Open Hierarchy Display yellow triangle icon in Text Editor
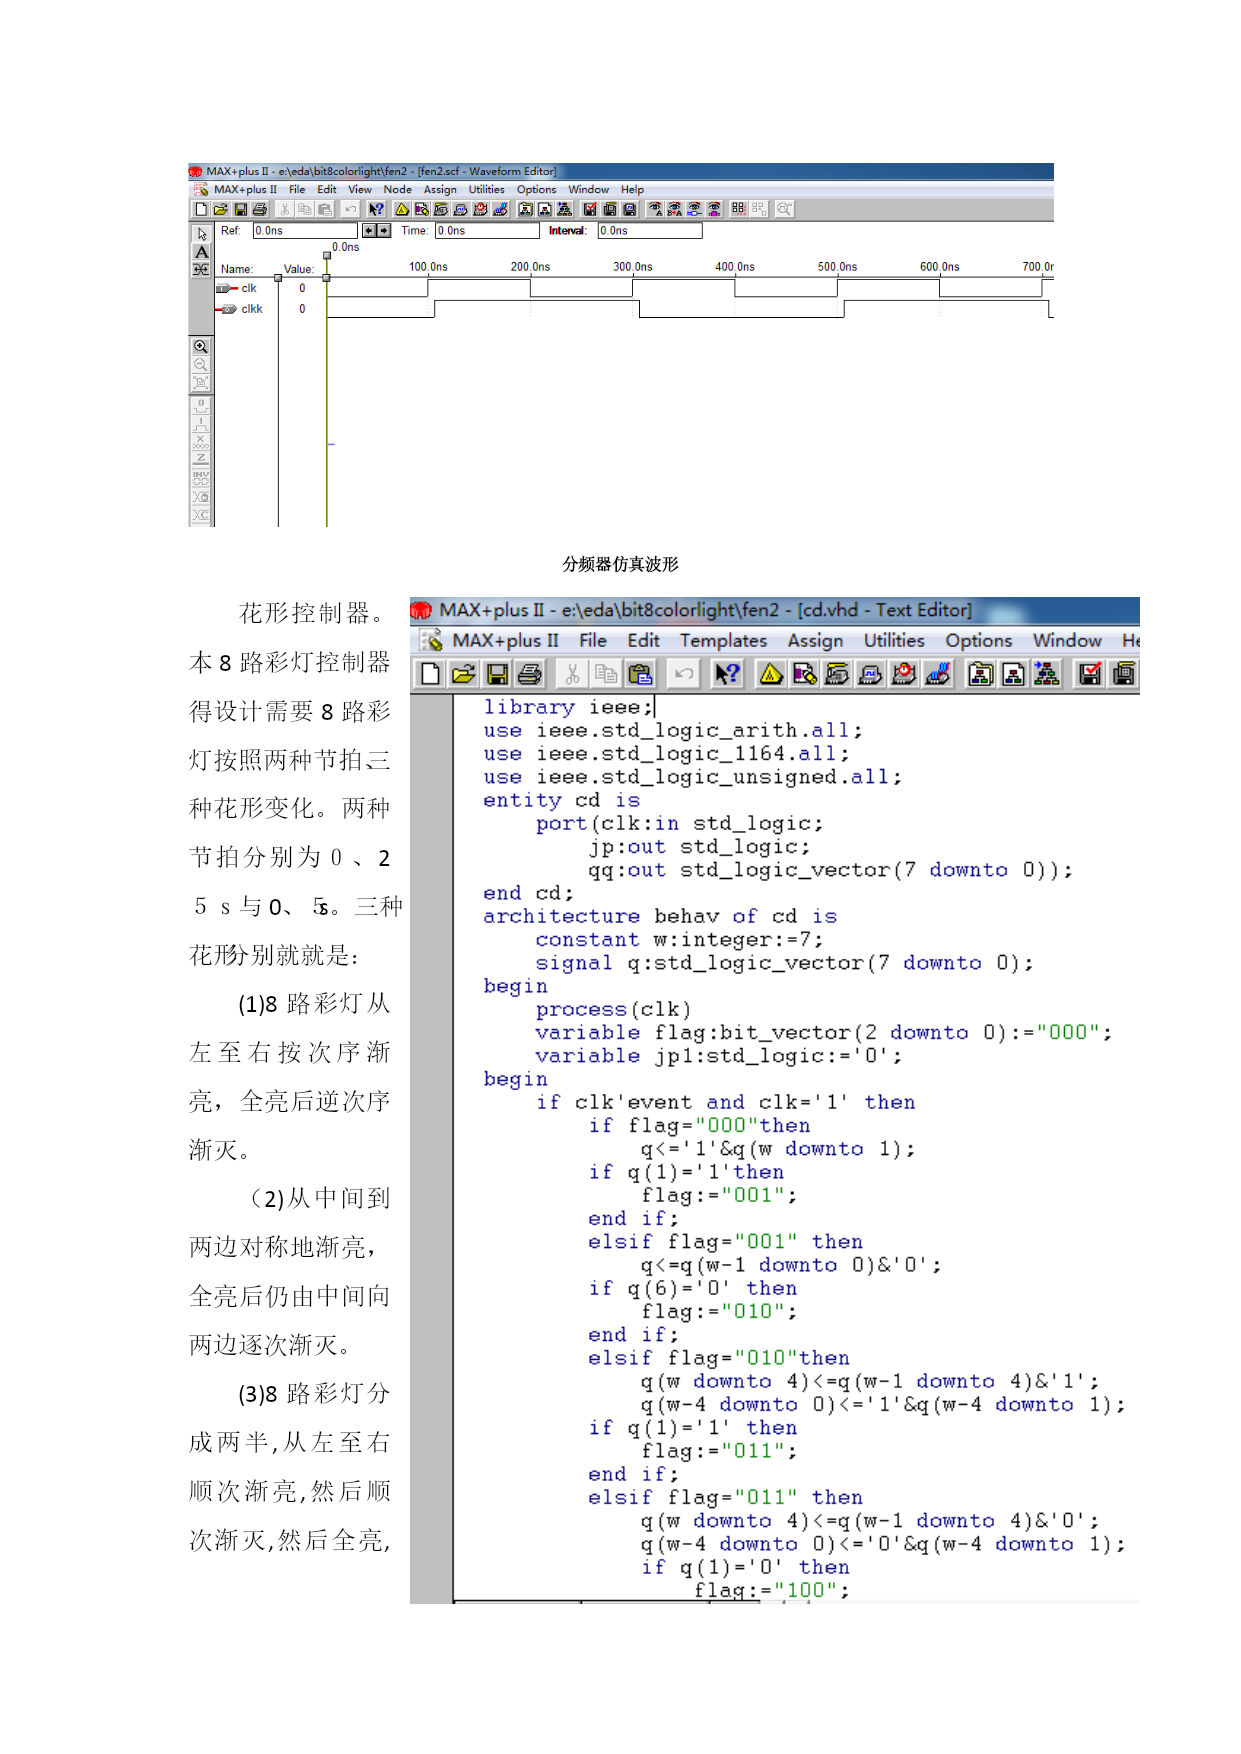 click(x=771, y=674)
